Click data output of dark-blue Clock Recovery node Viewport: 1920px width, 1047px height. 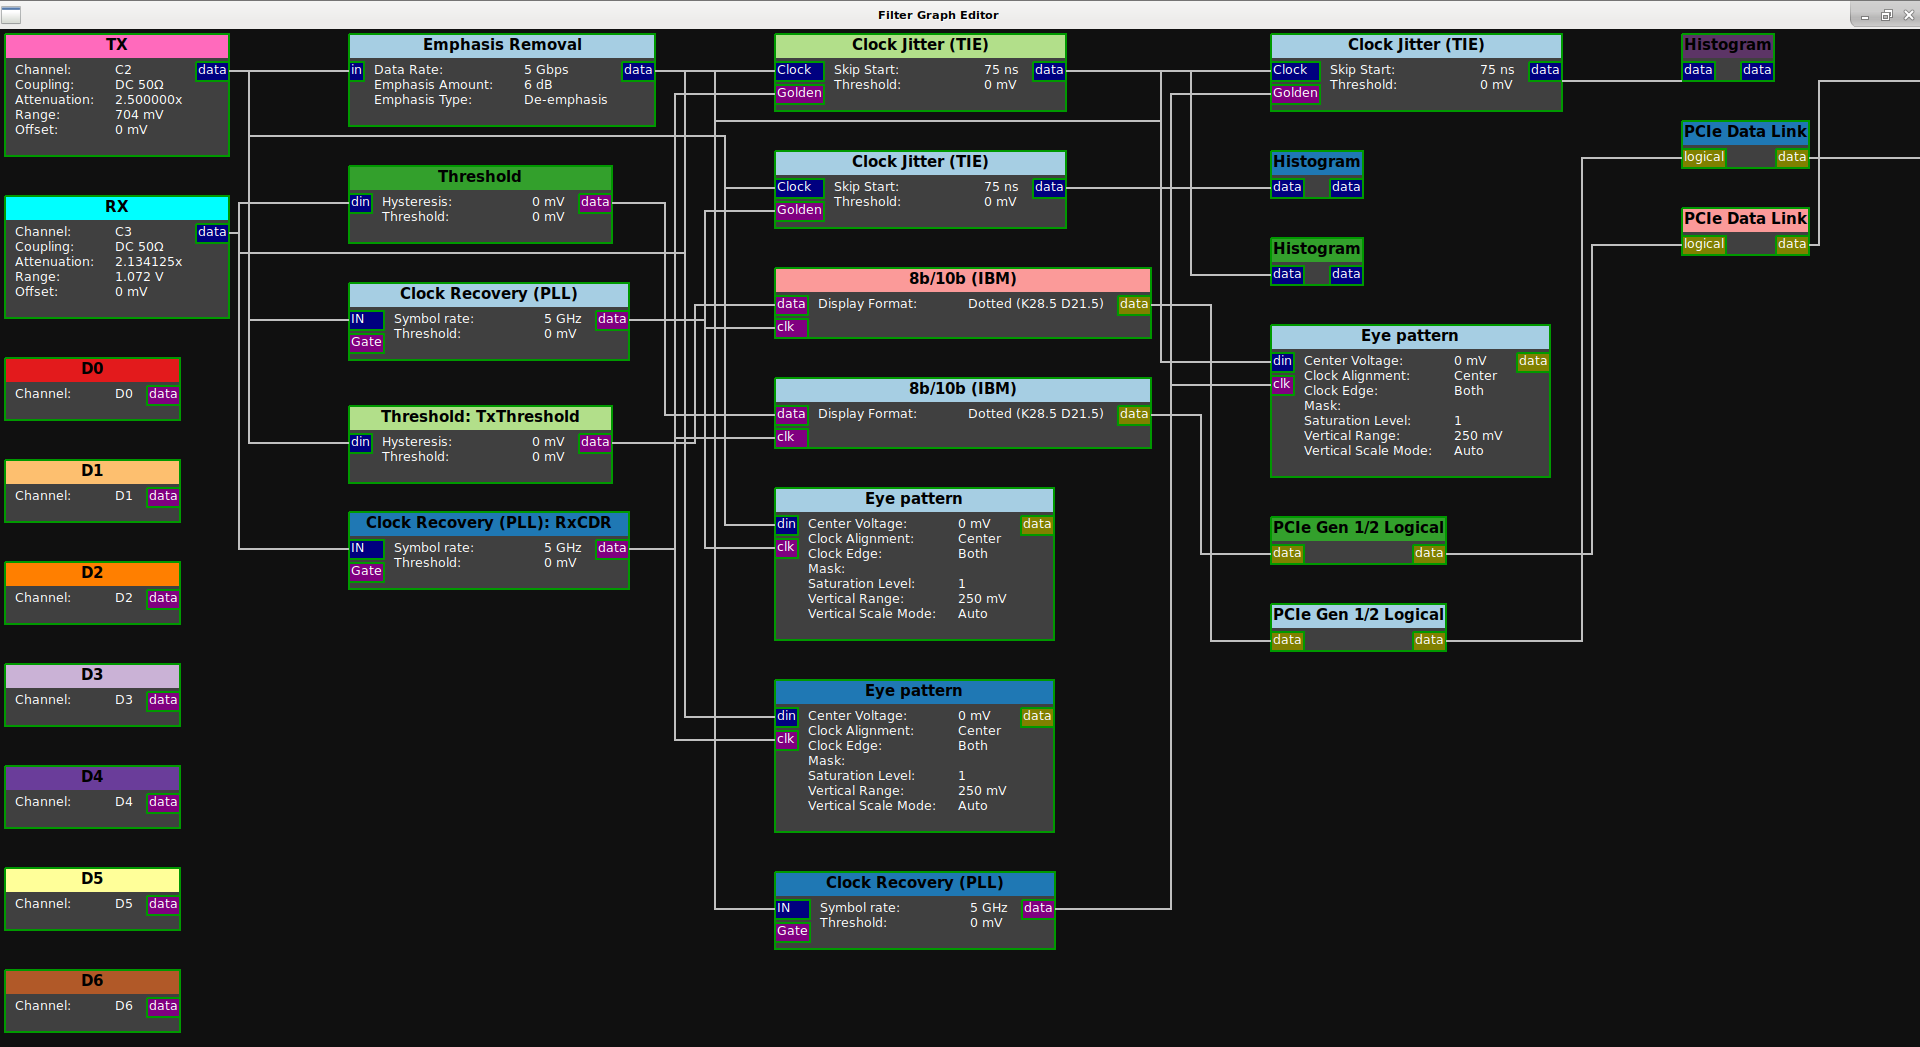(1038, 909)
